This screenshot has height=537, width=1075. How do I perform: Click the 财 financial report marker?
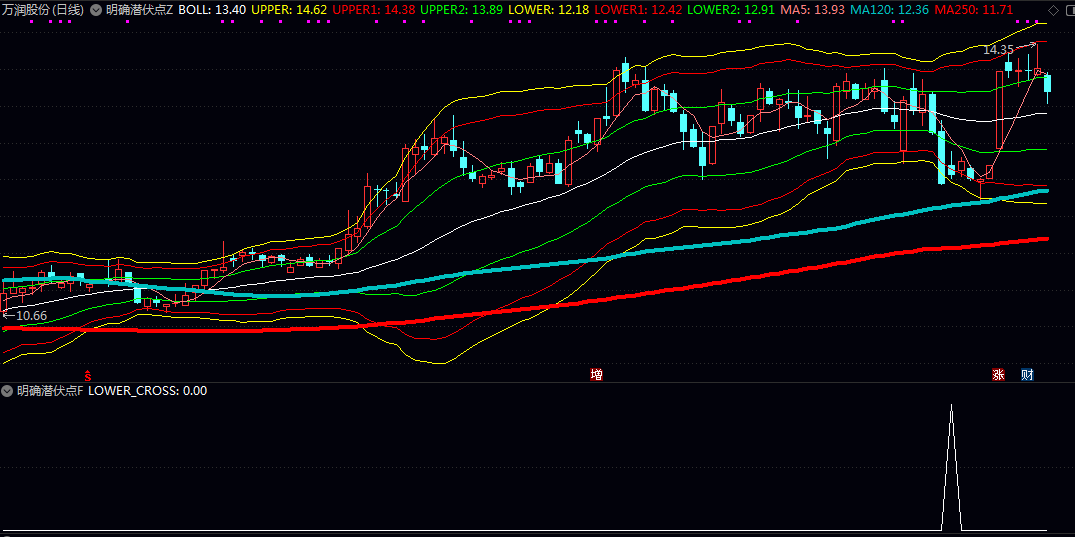[1027, 374]
